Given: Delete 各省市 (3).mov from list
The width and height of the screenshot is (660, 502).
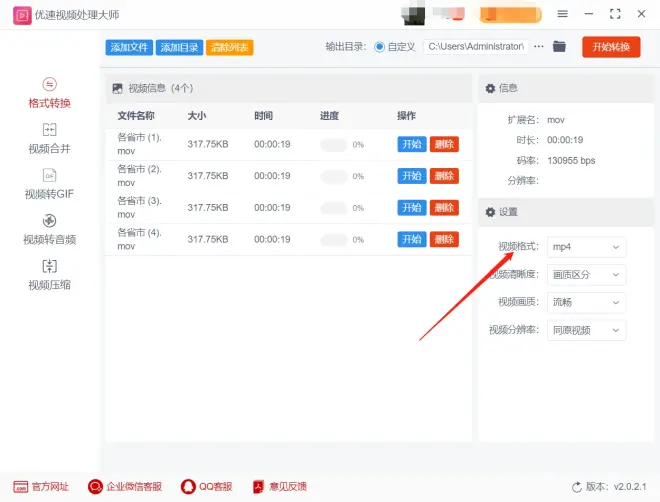Looking at the screenshot, I should pos(444,207).
